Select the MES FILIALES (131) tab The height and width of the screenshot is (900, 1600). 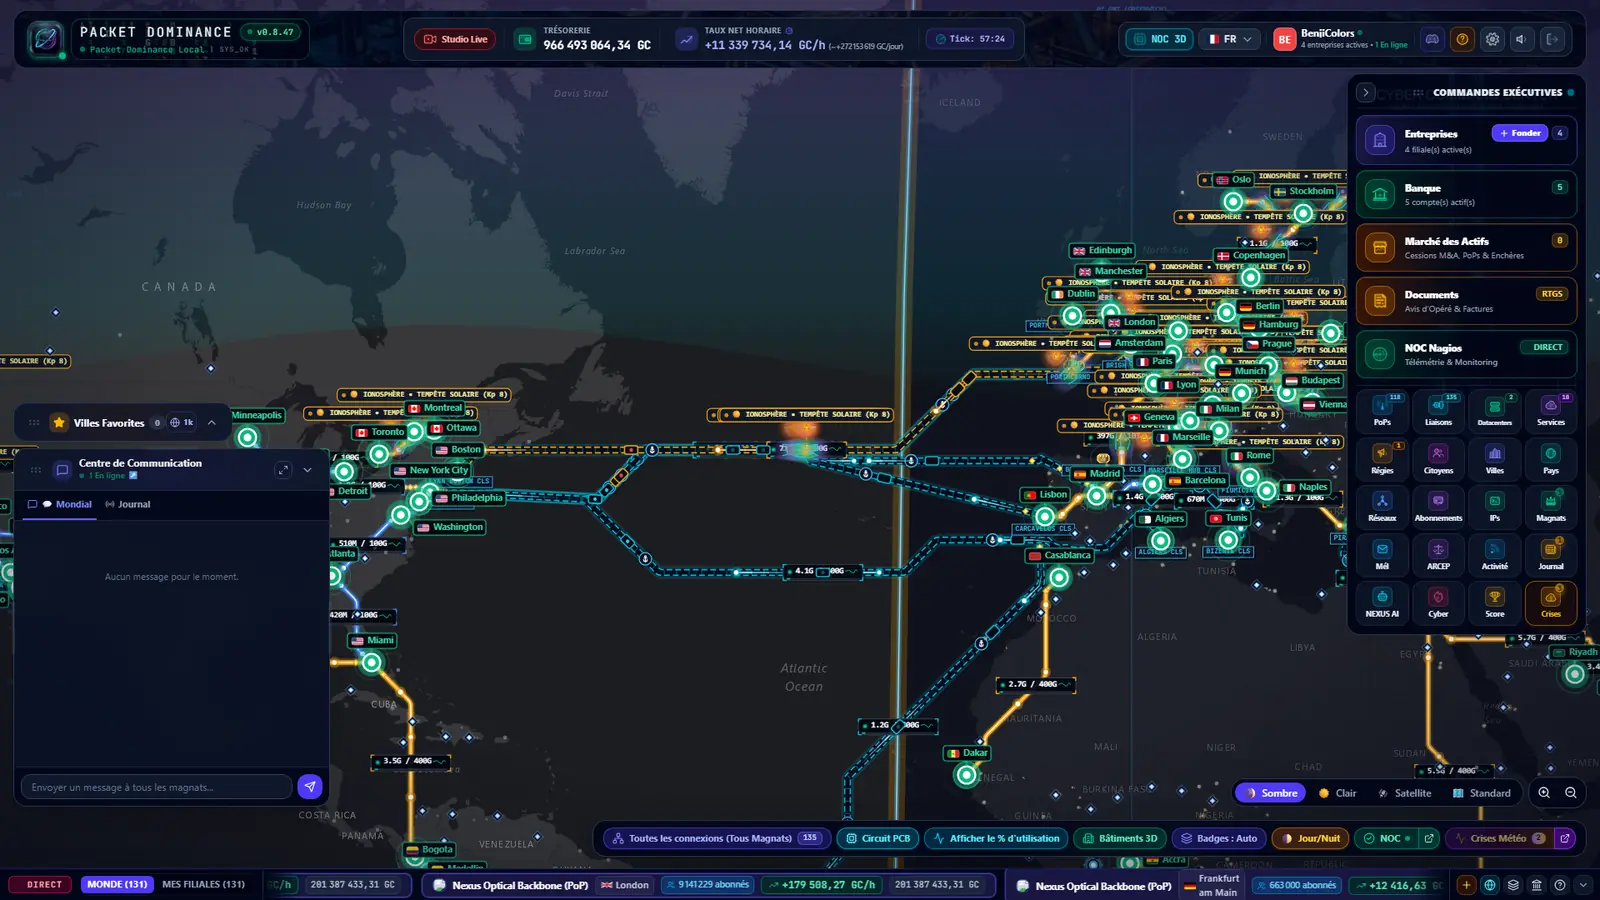[x=203, y=885]
